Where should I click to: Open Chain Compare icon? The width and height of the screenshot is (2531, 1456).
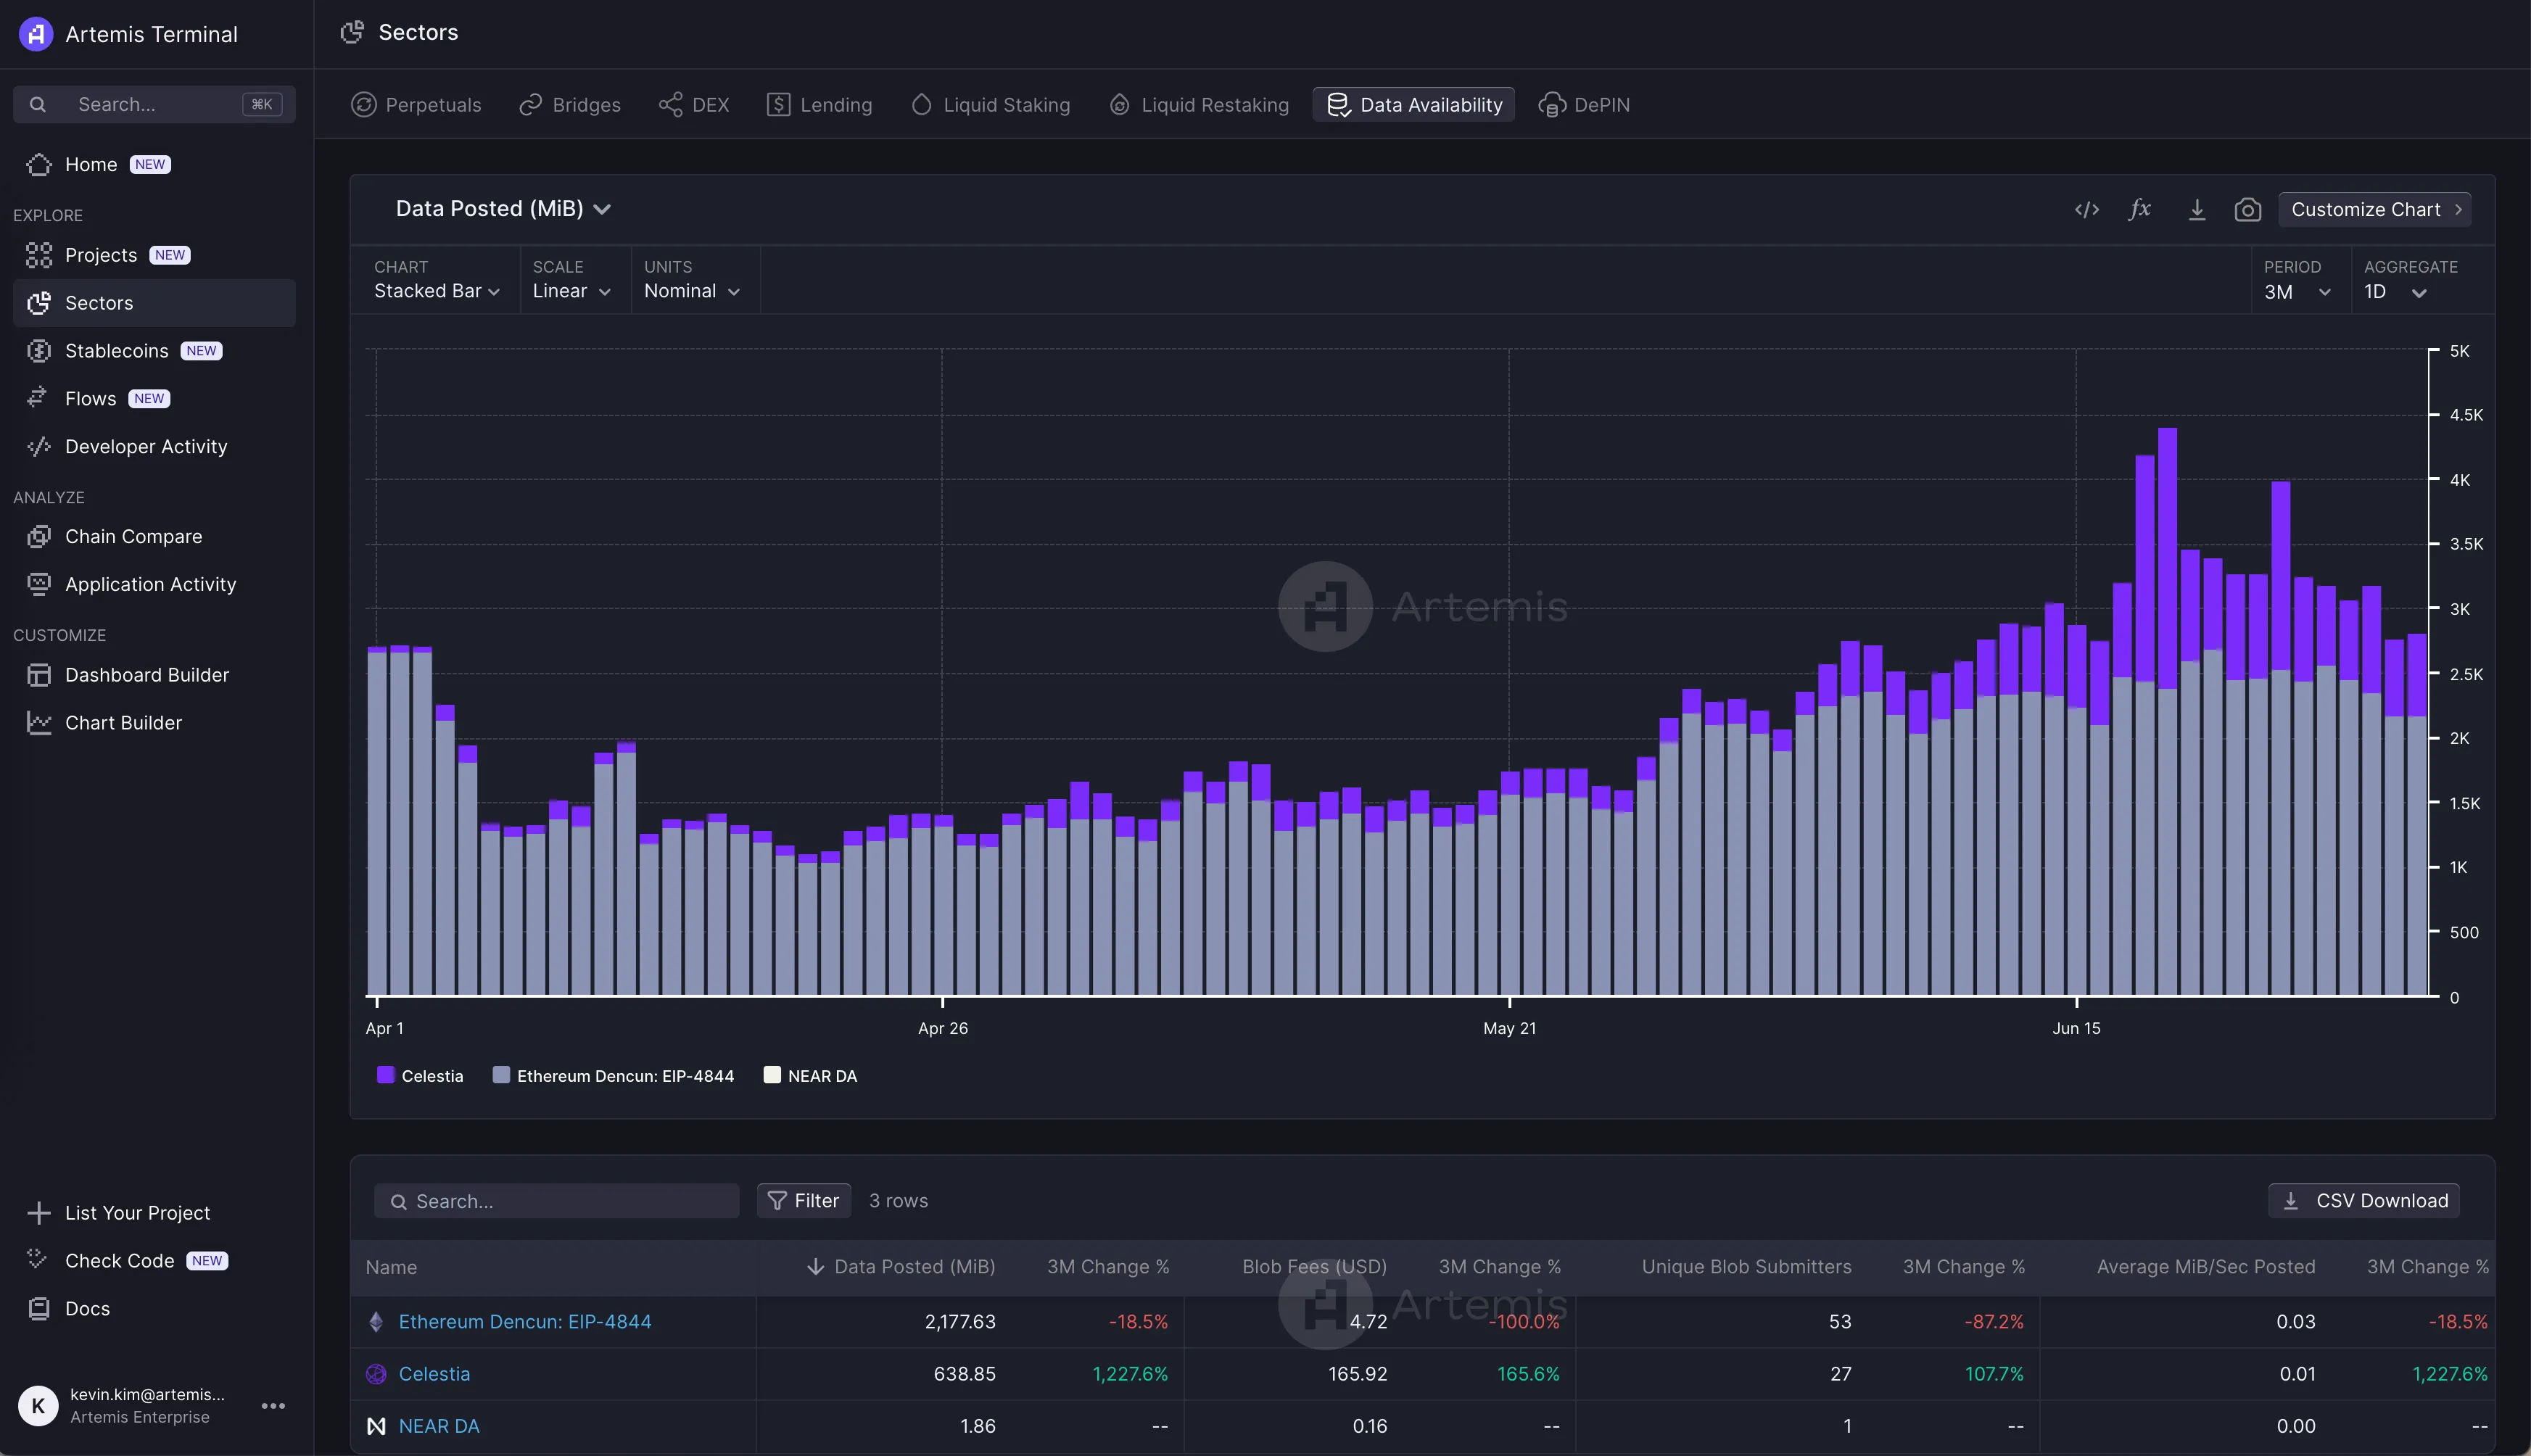39,537
